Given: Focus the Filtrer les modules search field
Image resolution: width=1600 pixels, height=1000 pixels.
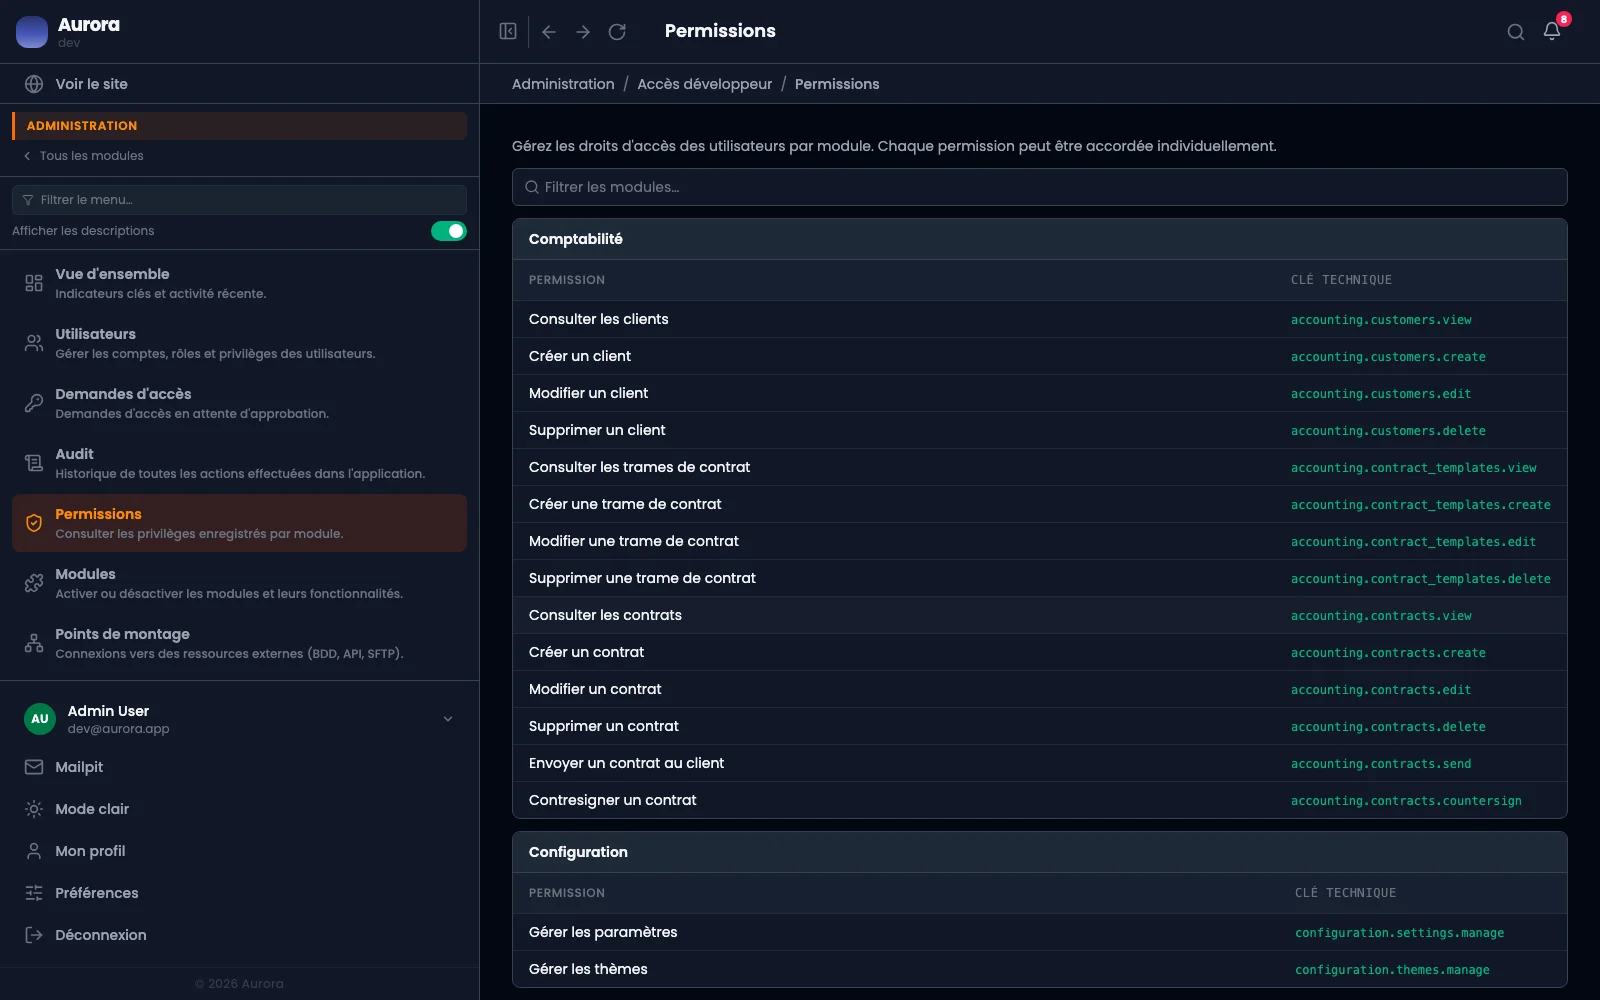Looking at the screenshot, I should coord(1039,187).
